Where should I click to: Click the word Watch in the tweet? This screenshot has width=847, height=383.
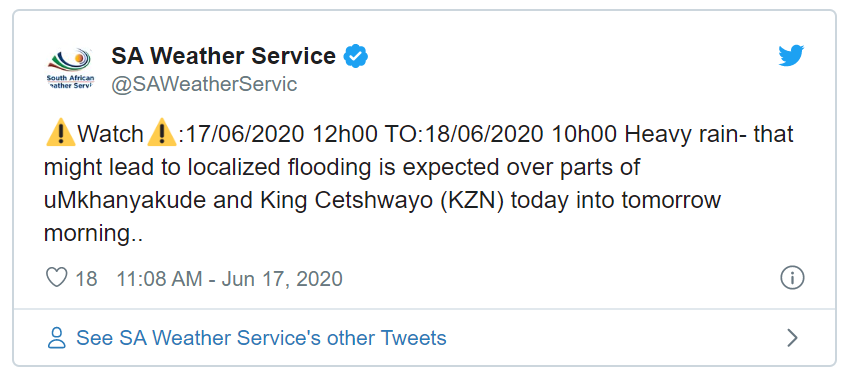coord(111,135)
